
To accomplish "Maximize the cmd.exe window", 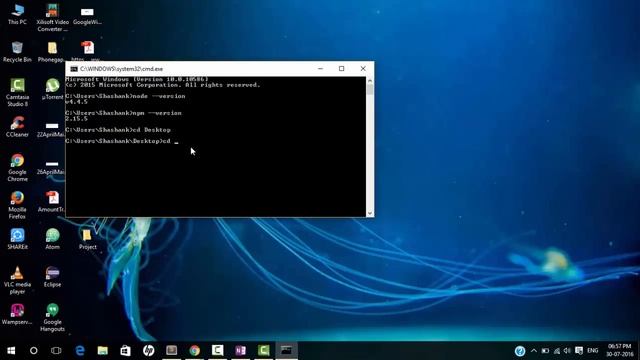I will (342, 69).
